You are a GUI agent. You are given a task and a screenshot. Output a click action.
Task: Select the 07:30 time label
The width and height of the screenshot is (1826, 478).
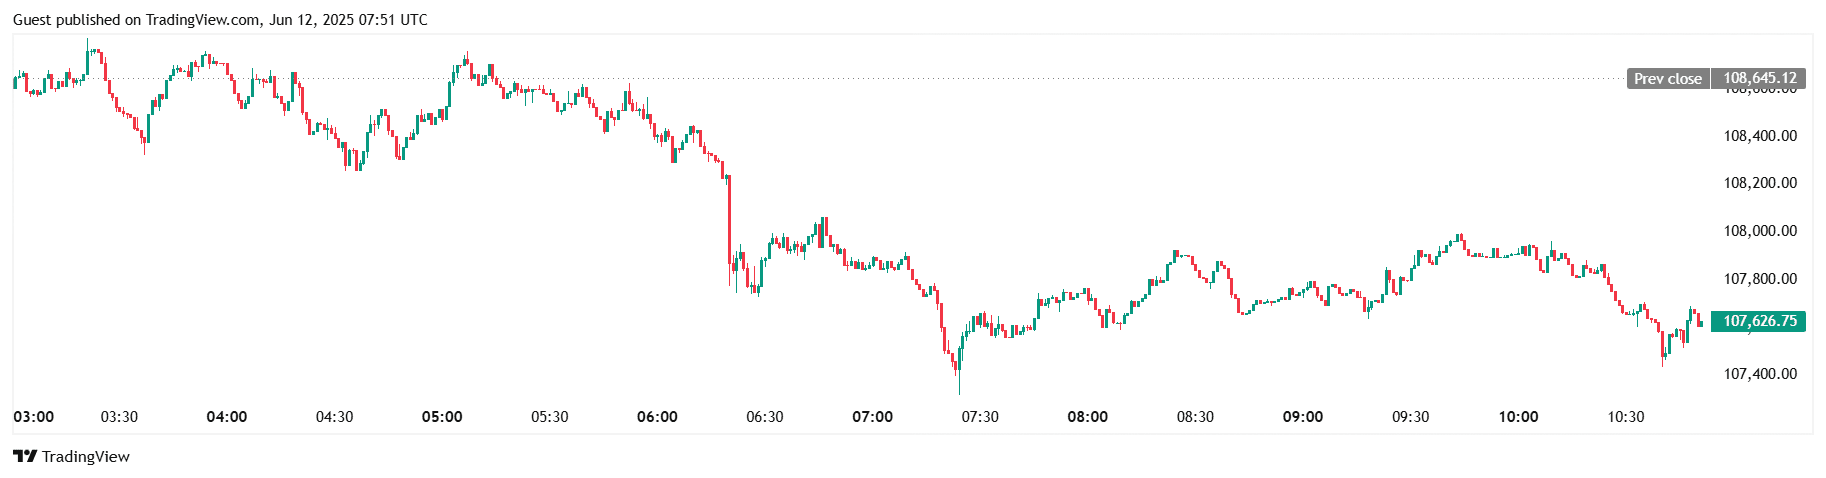pos(980,417)
